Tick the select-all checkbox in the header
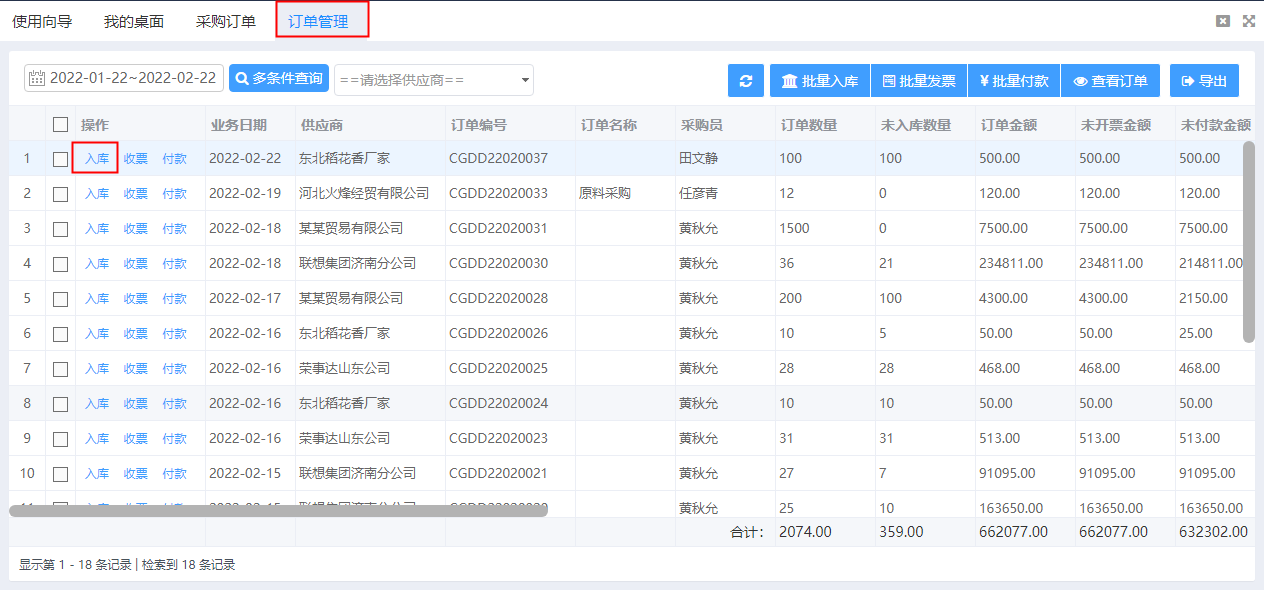1264x590 pixels. pyautogui.click(x=59, y=122)
